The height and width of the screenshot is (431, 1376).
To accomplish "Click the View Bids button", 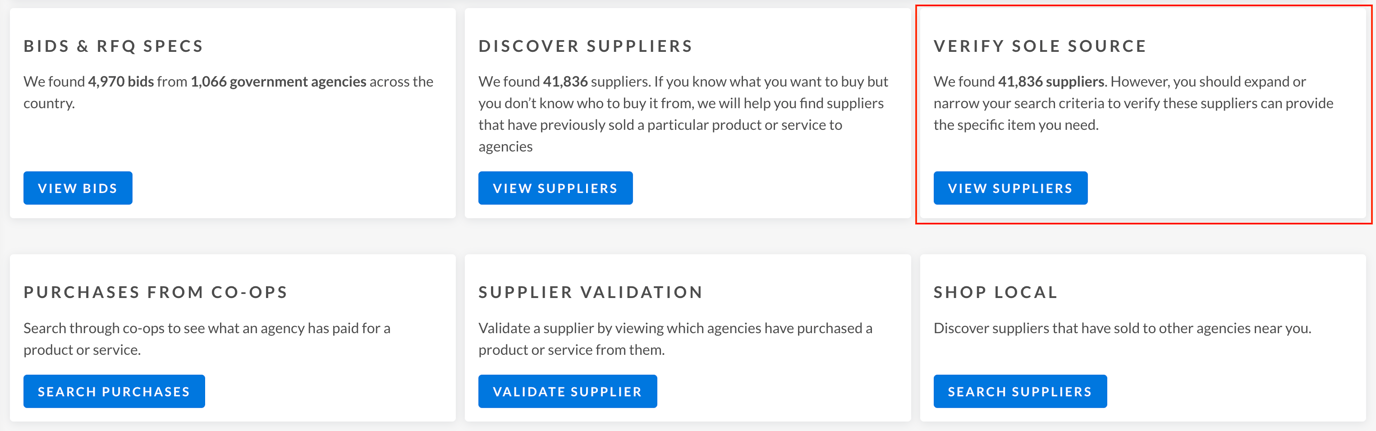I will [78, 188].
